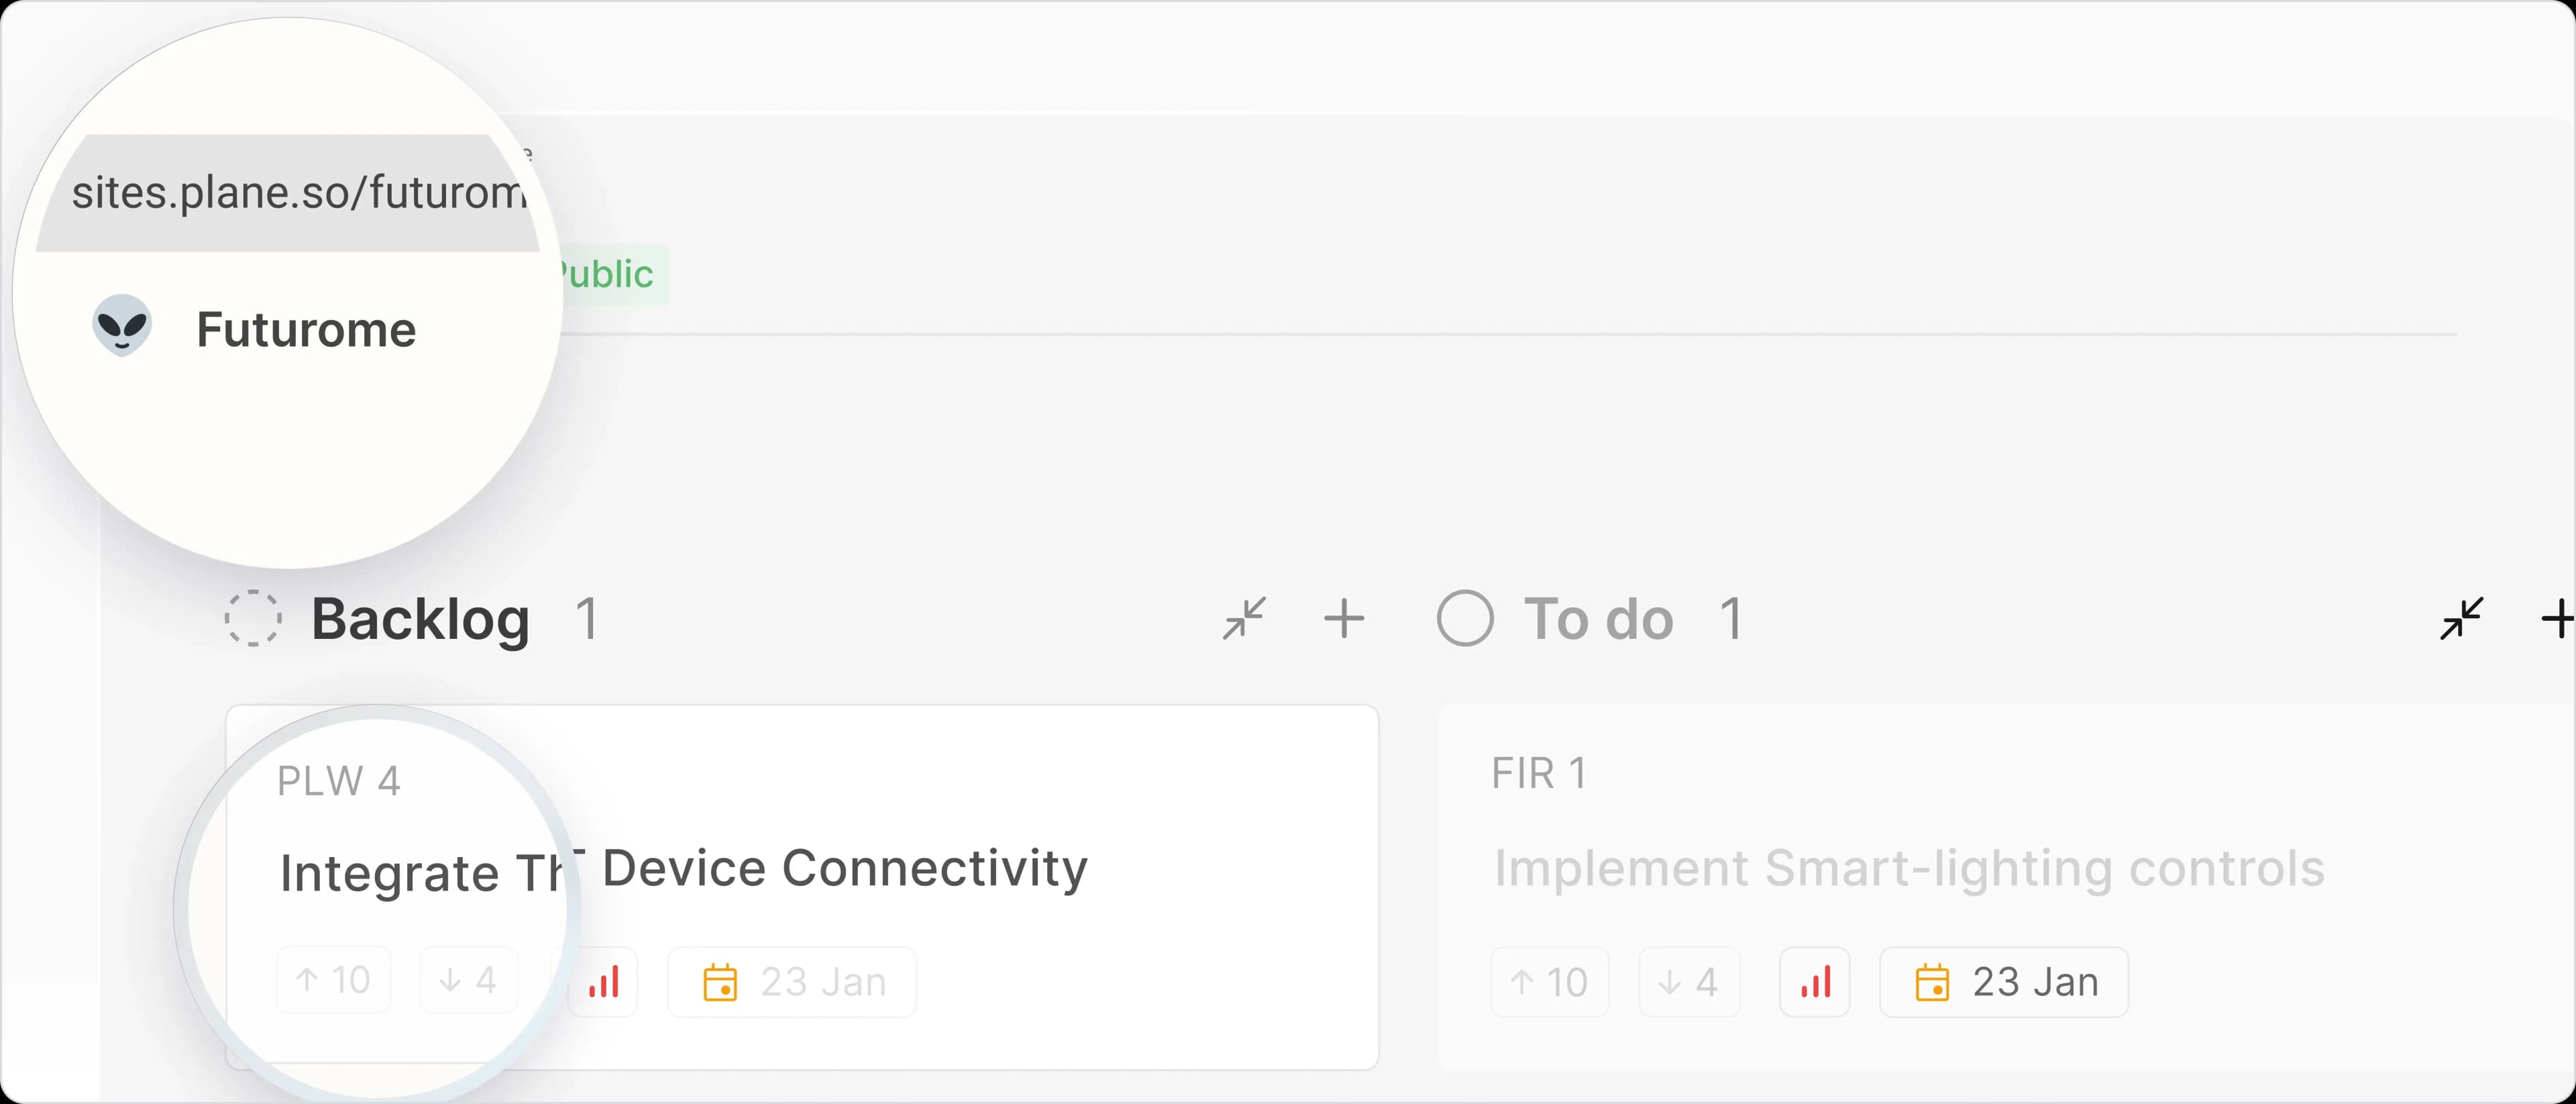Downvote the PLW 4 issue
This screenshot has width=2576, height=1104.
(468, 980)
